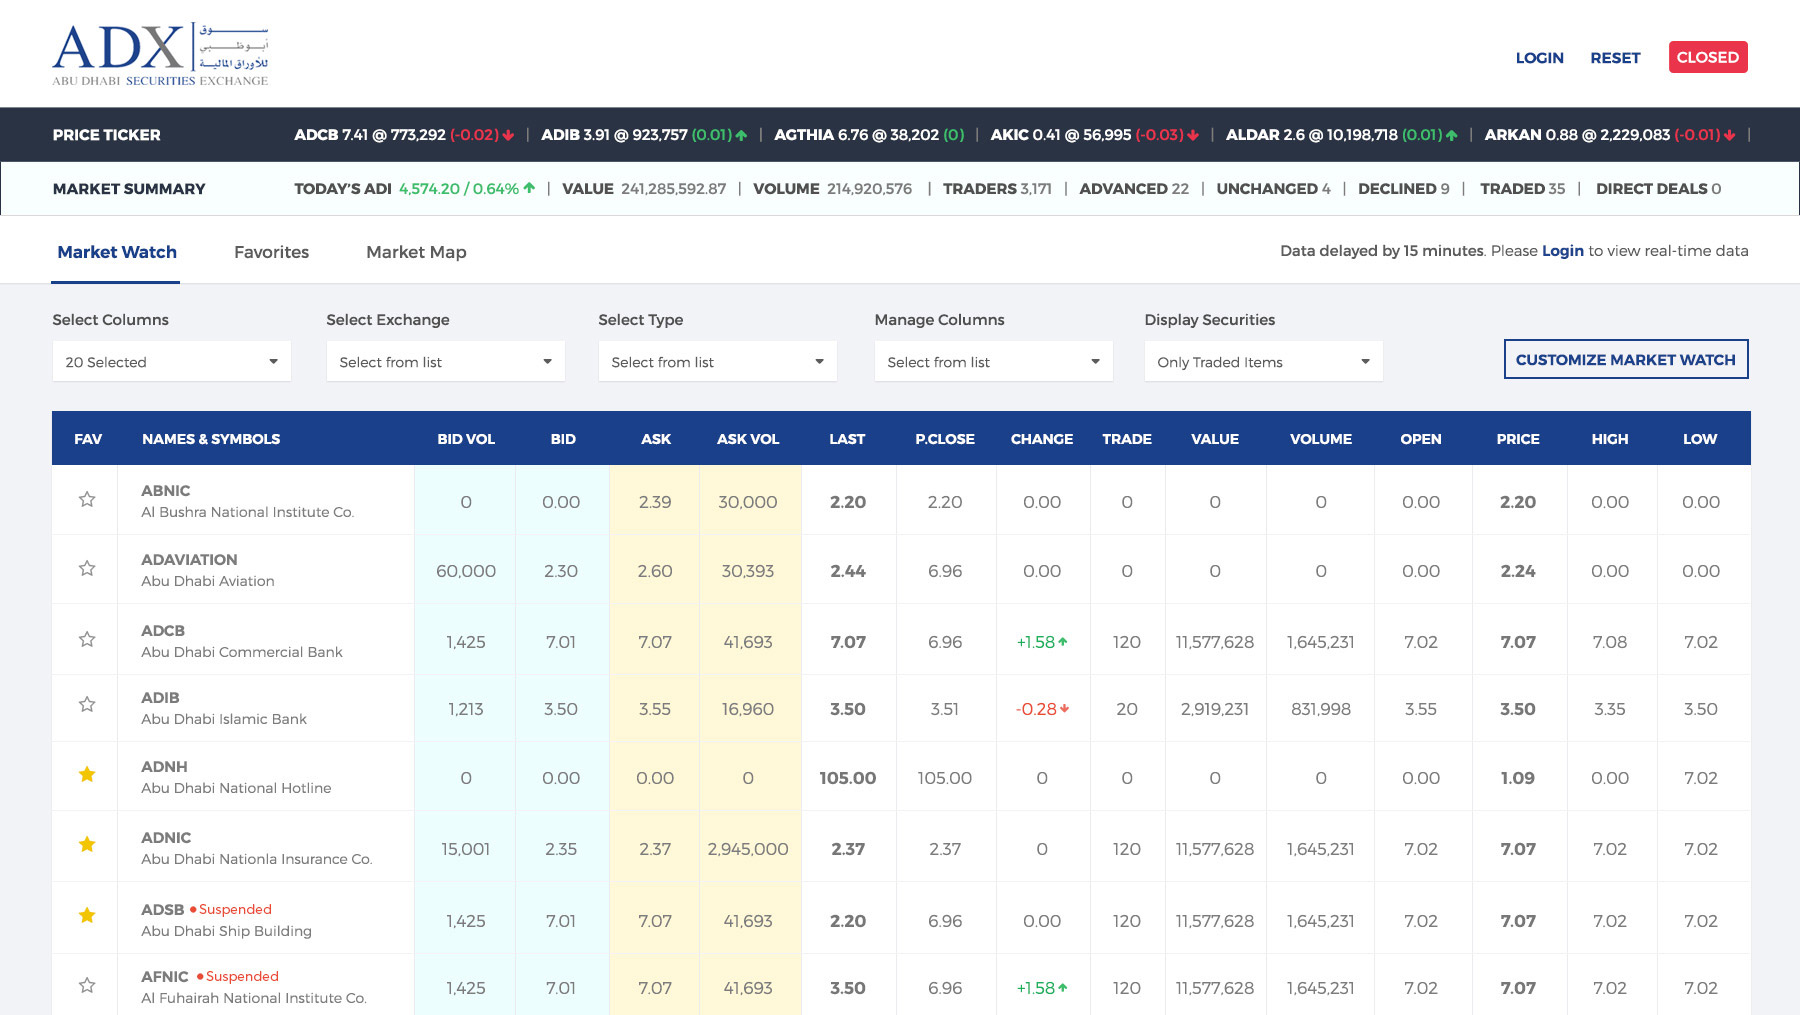Screen dimensions: 1800x1015
Task: Remove ADNH from favorites by clicking star
Action: point(87,774)
